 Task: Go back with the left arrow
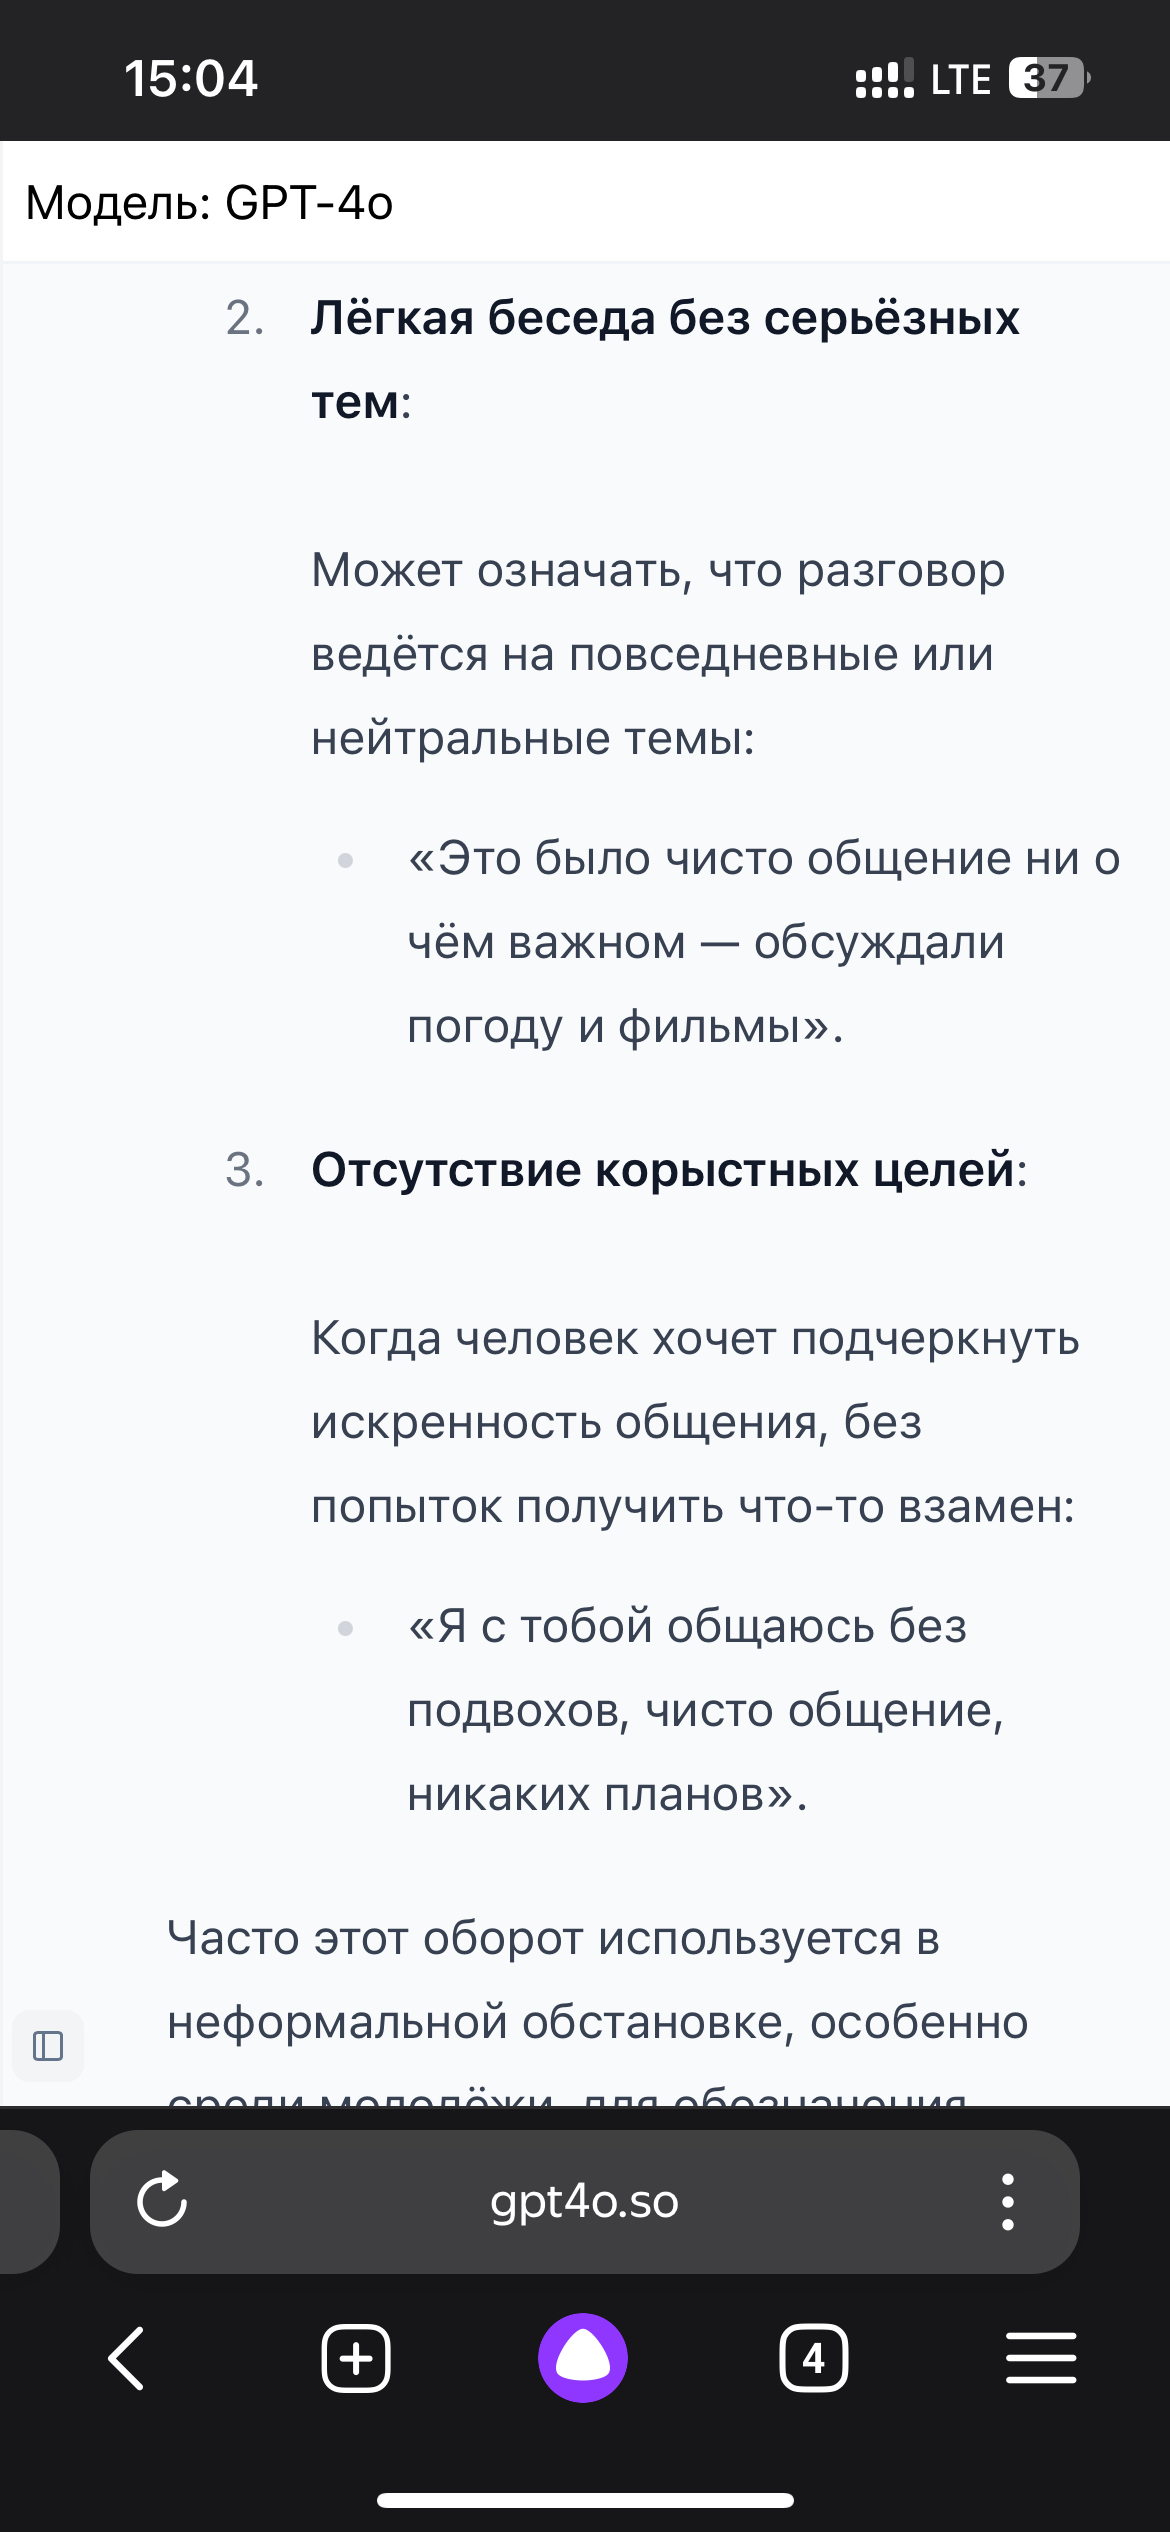(127, 2358)
